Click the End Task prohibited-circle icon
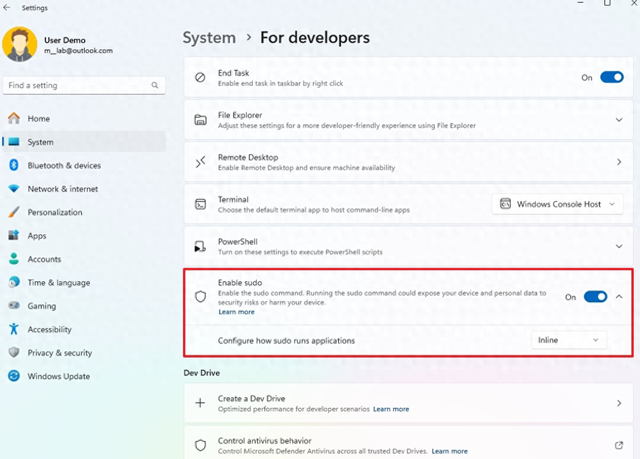640x459 pixels. point(200,77)
